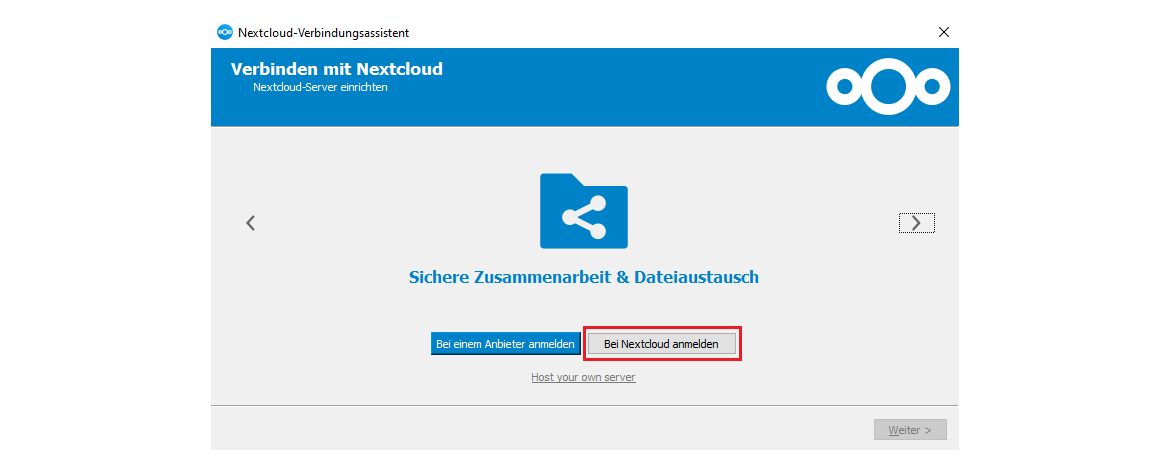The image size is (1170, 470).
Task: Click the center ring of the Nextcloud logo
Action: (x=887, y=86)
